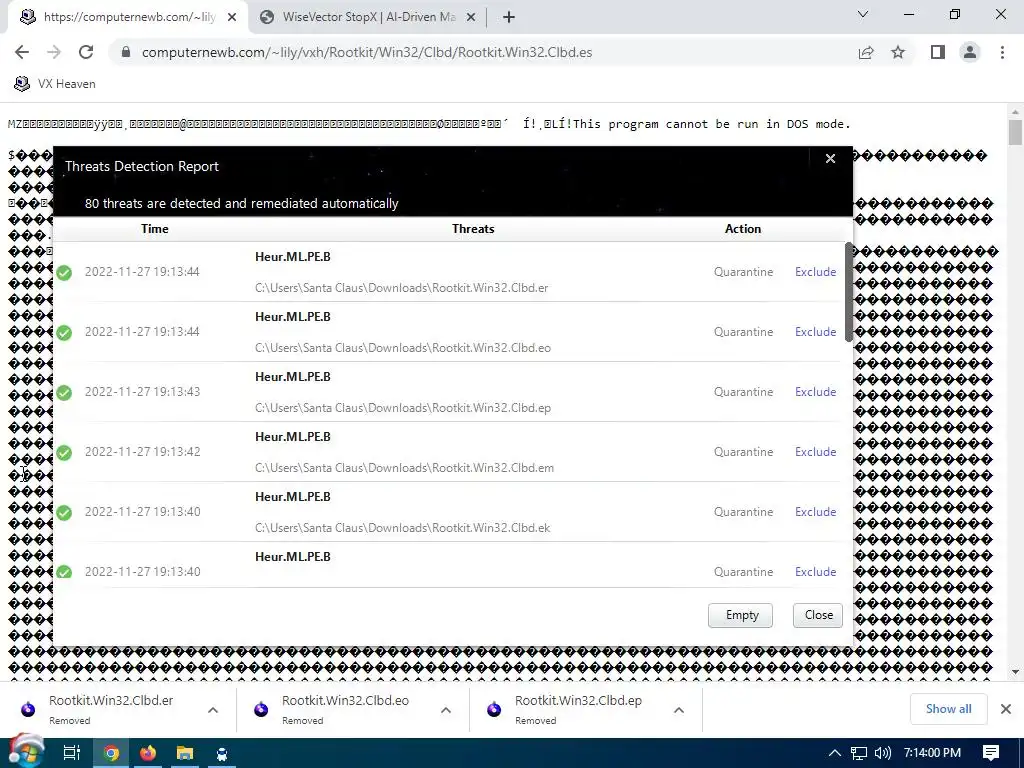
Task: Click the green check icon for Clbd.ek row
Action: tap(64, 513)
